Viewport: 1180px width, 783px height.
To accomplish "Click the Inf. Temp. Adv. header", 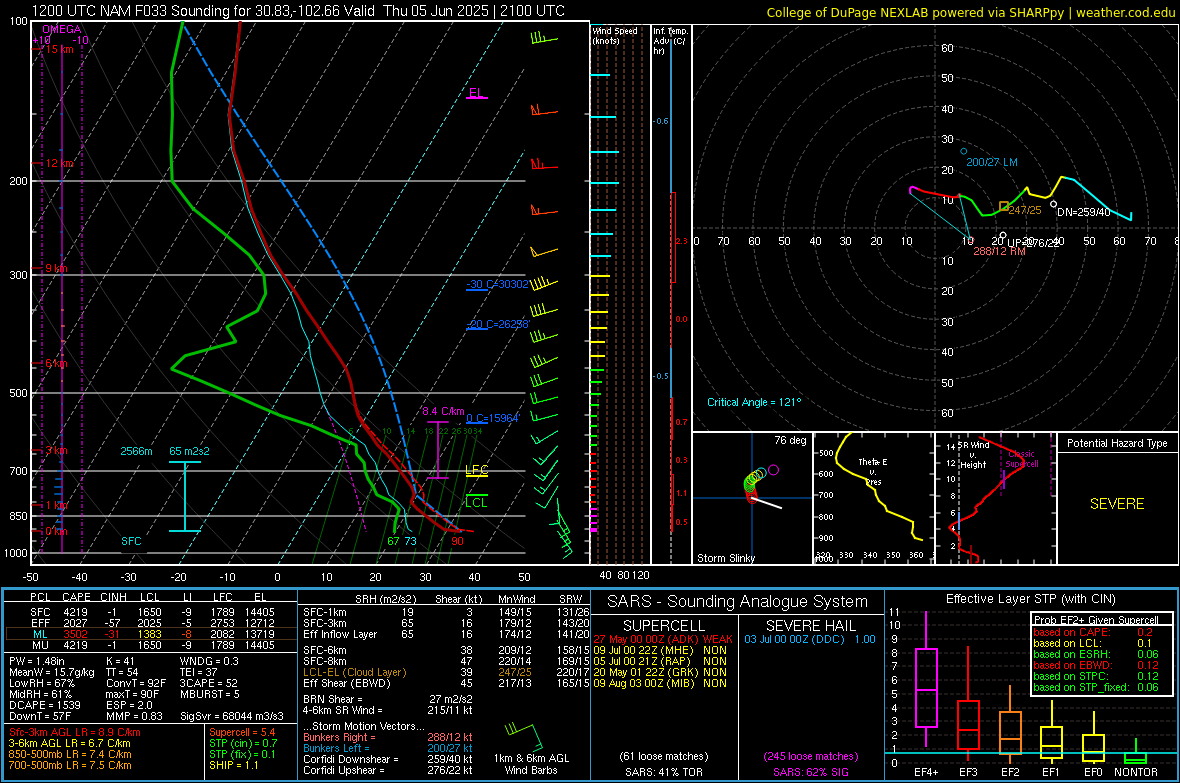I will point(670,41).
